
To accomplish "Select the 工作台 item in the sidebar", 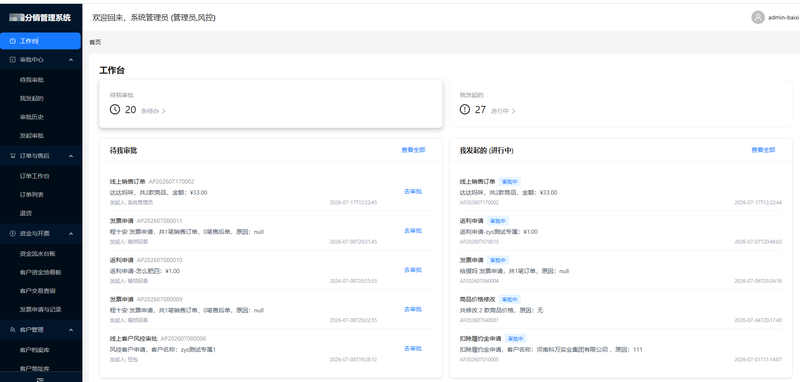I will (x=40, y=41).
